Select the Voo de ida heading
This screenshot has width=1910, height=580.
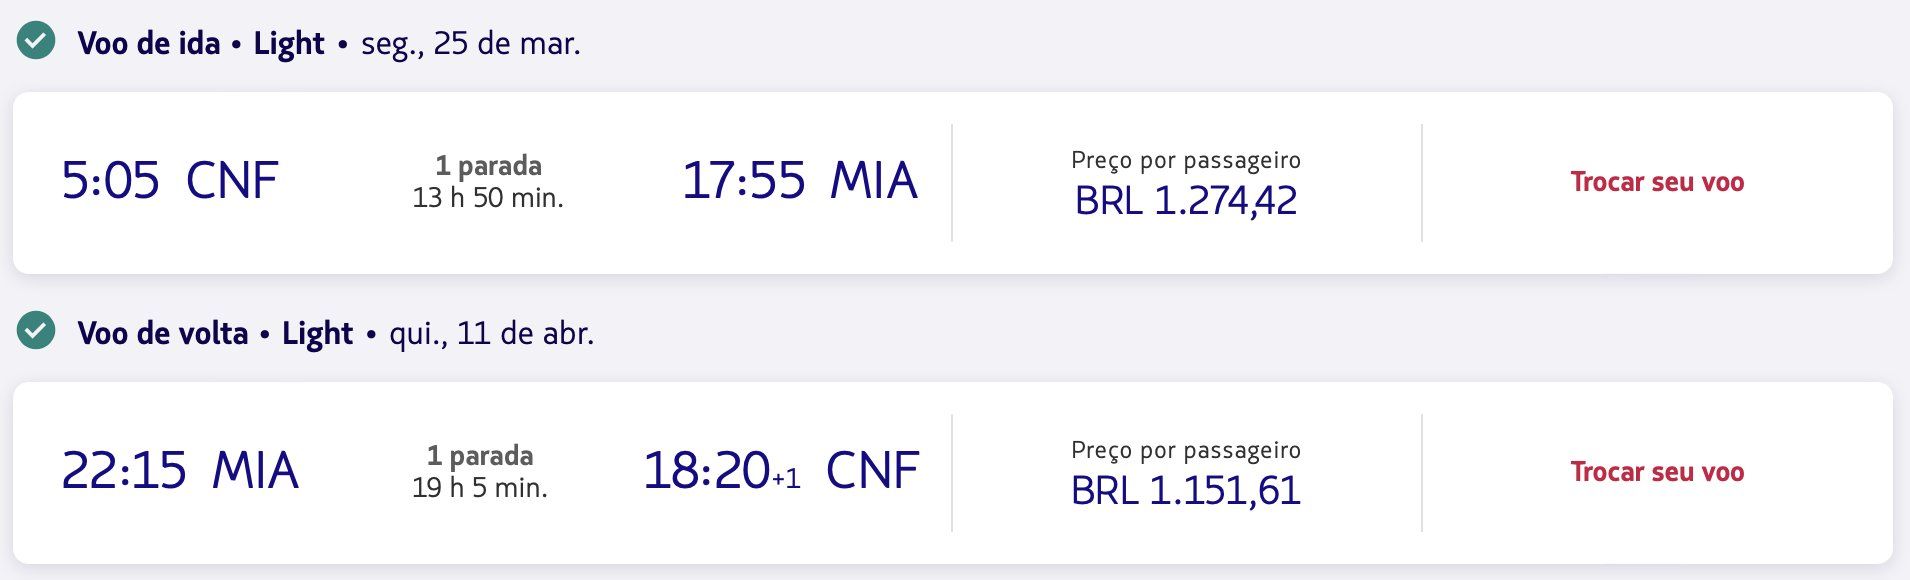[x=149, y=43]
